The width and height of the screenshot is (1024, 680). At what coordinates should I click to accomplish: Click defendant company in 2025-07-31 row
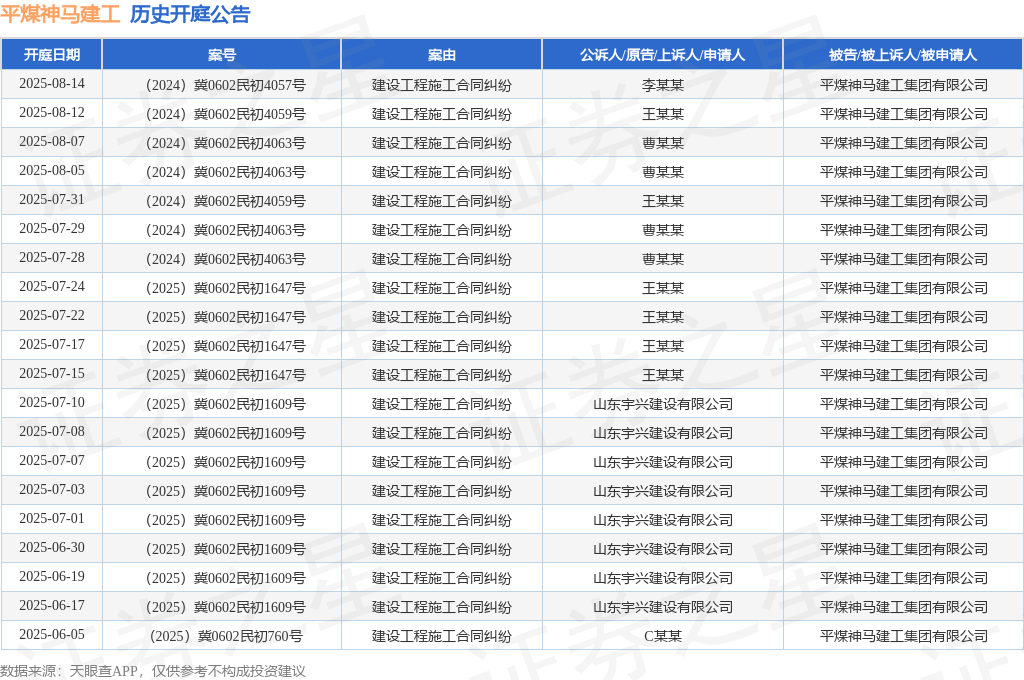click(x=903, y=201)
